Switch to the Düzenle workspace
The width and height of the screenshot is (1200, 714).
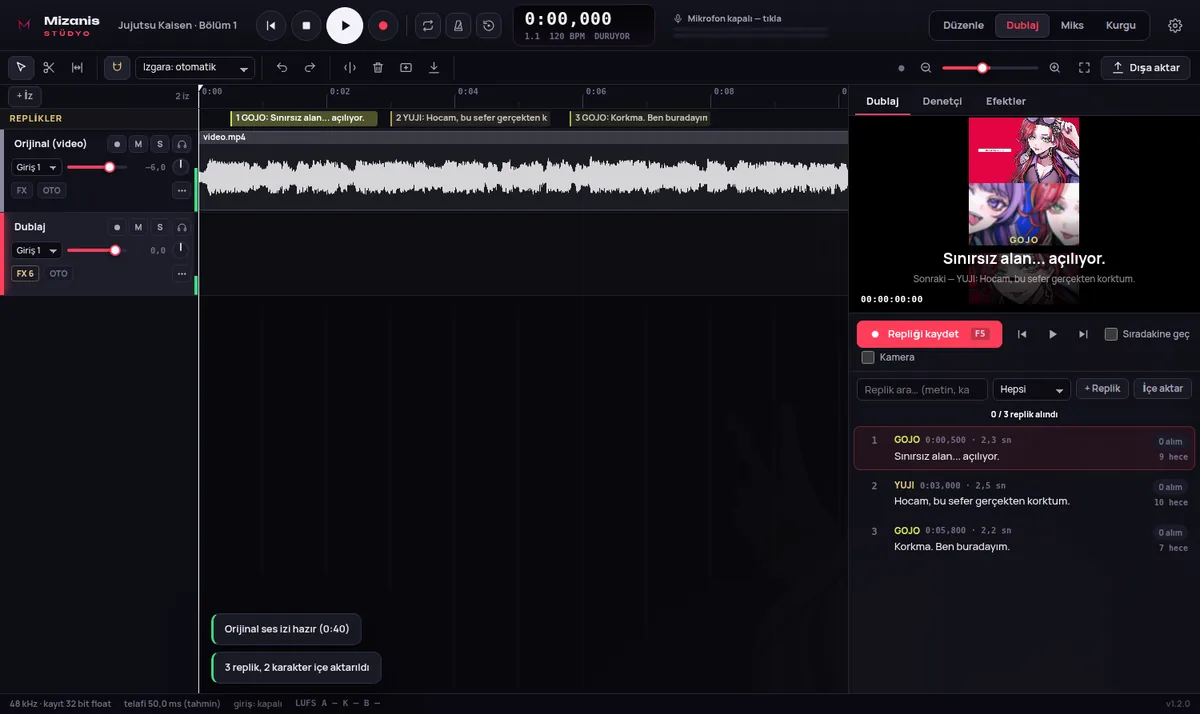click(964, 25)
